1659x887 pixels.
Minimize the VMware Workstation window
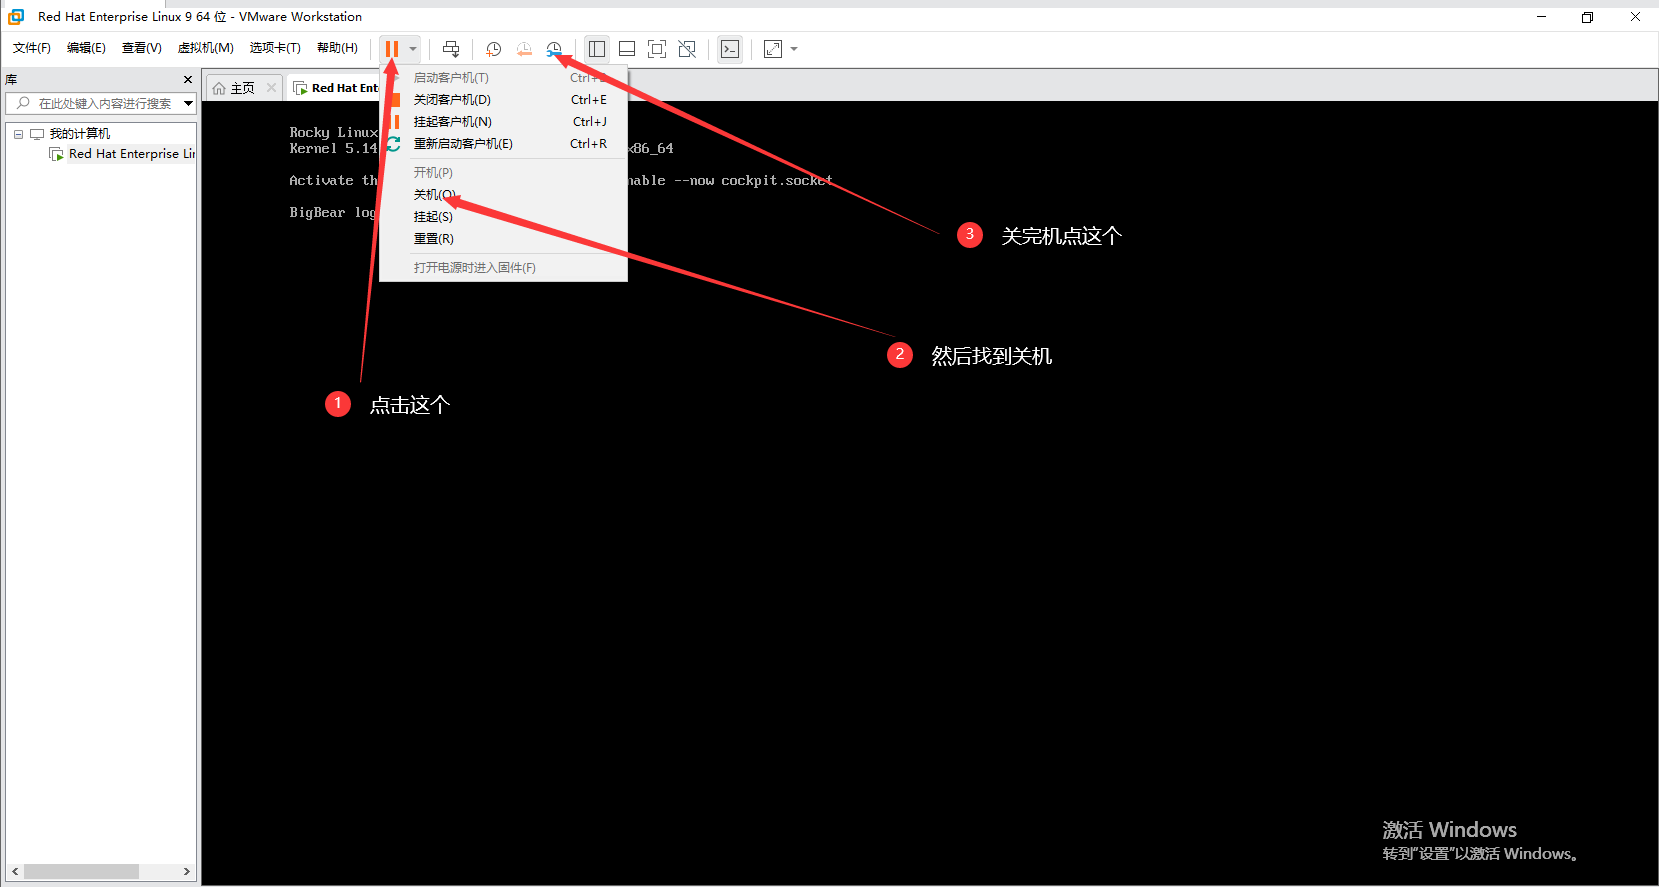pyautogui.click(x=1541, y=17)
